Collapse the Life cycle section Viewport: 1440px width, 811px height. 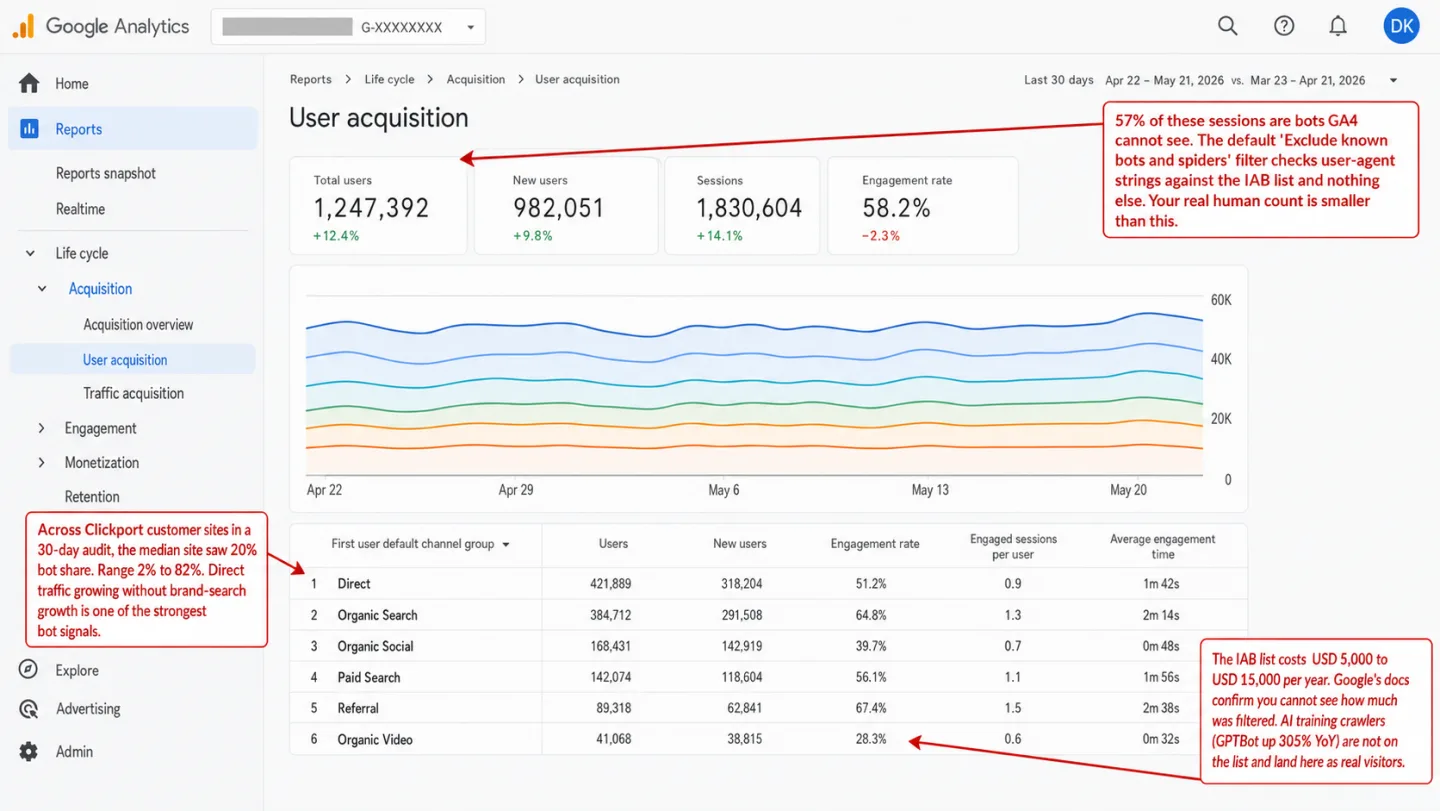pyautogui.click(x=31, y=254)
